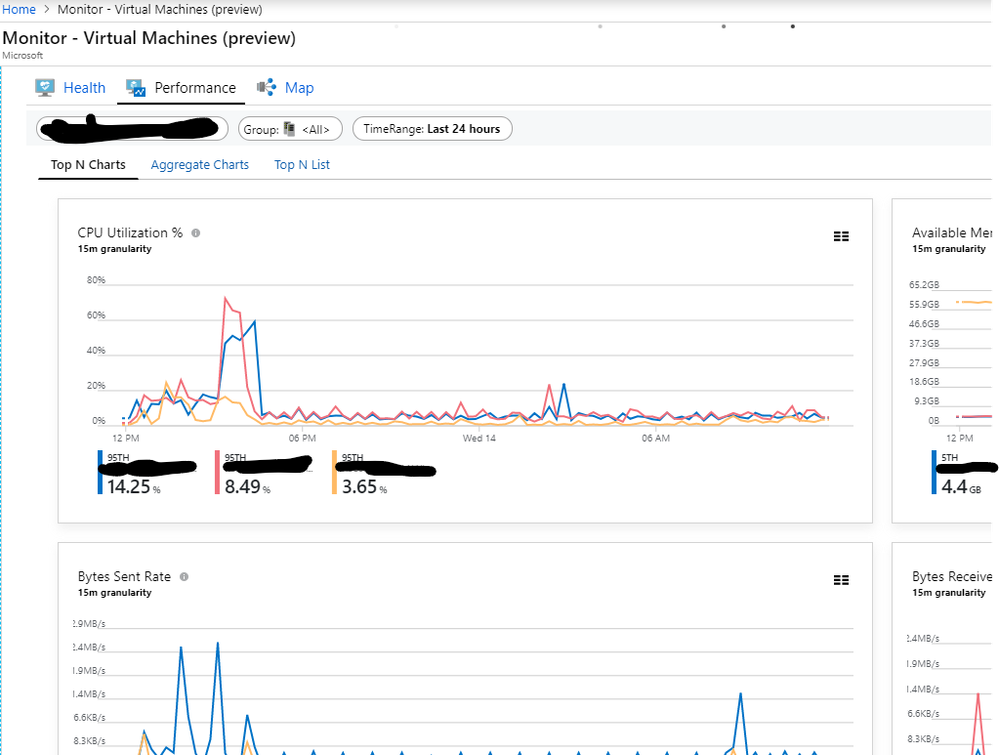Click info icon beside CPU Utilization %
Screen dimensions: 999x755
(196, 233)
